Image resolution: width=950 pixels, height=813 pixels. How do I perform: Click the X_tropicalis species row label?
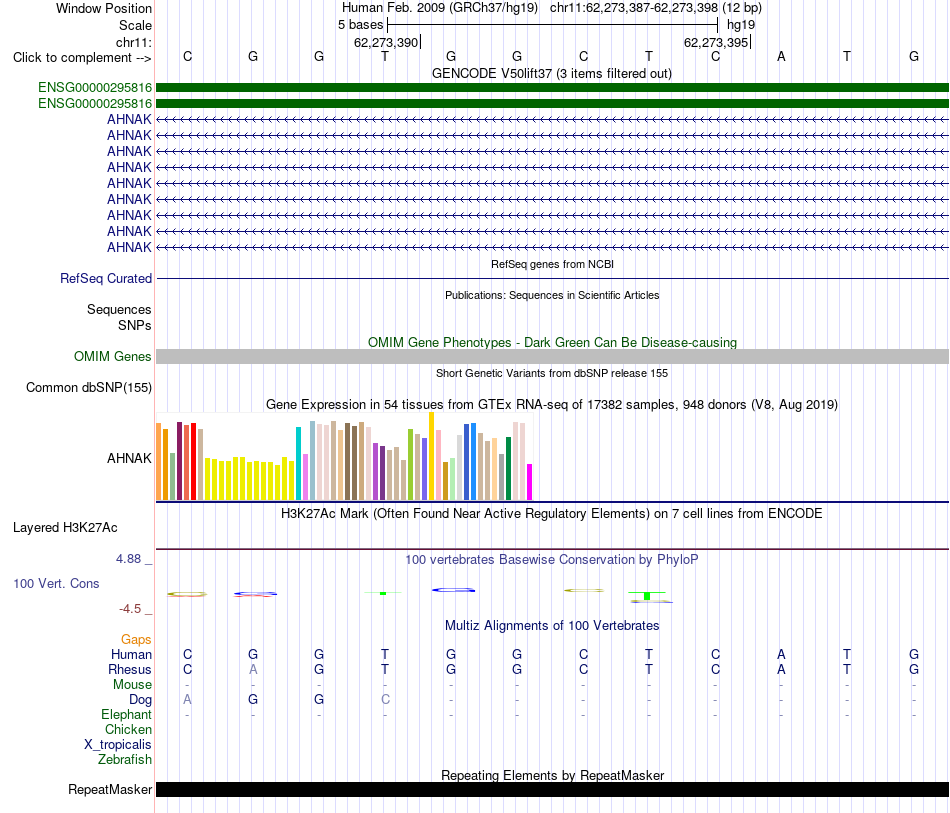[x=118, y=745]
